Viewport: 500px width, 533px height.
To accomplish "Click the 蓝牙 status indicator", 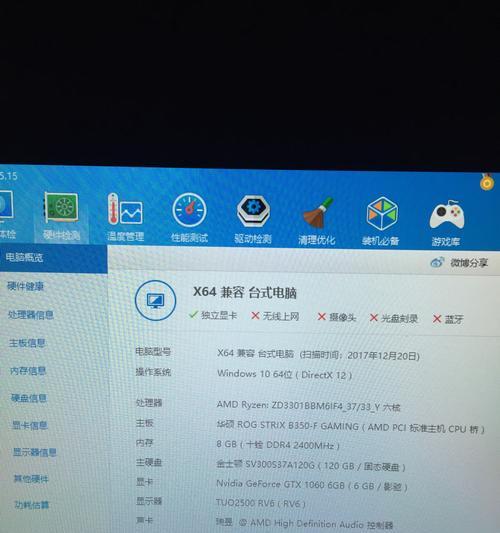I will (448, 319).
